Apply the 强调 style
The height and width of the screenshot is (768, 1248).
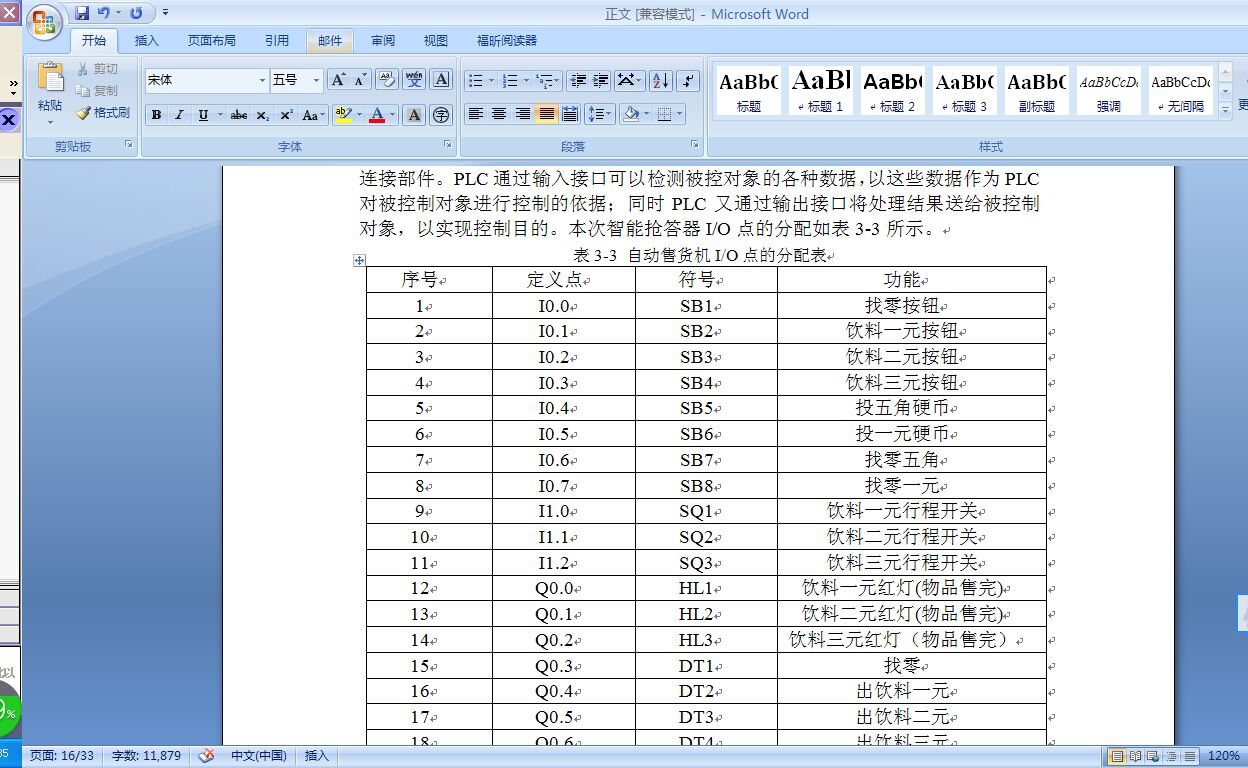coord(1109,91)
